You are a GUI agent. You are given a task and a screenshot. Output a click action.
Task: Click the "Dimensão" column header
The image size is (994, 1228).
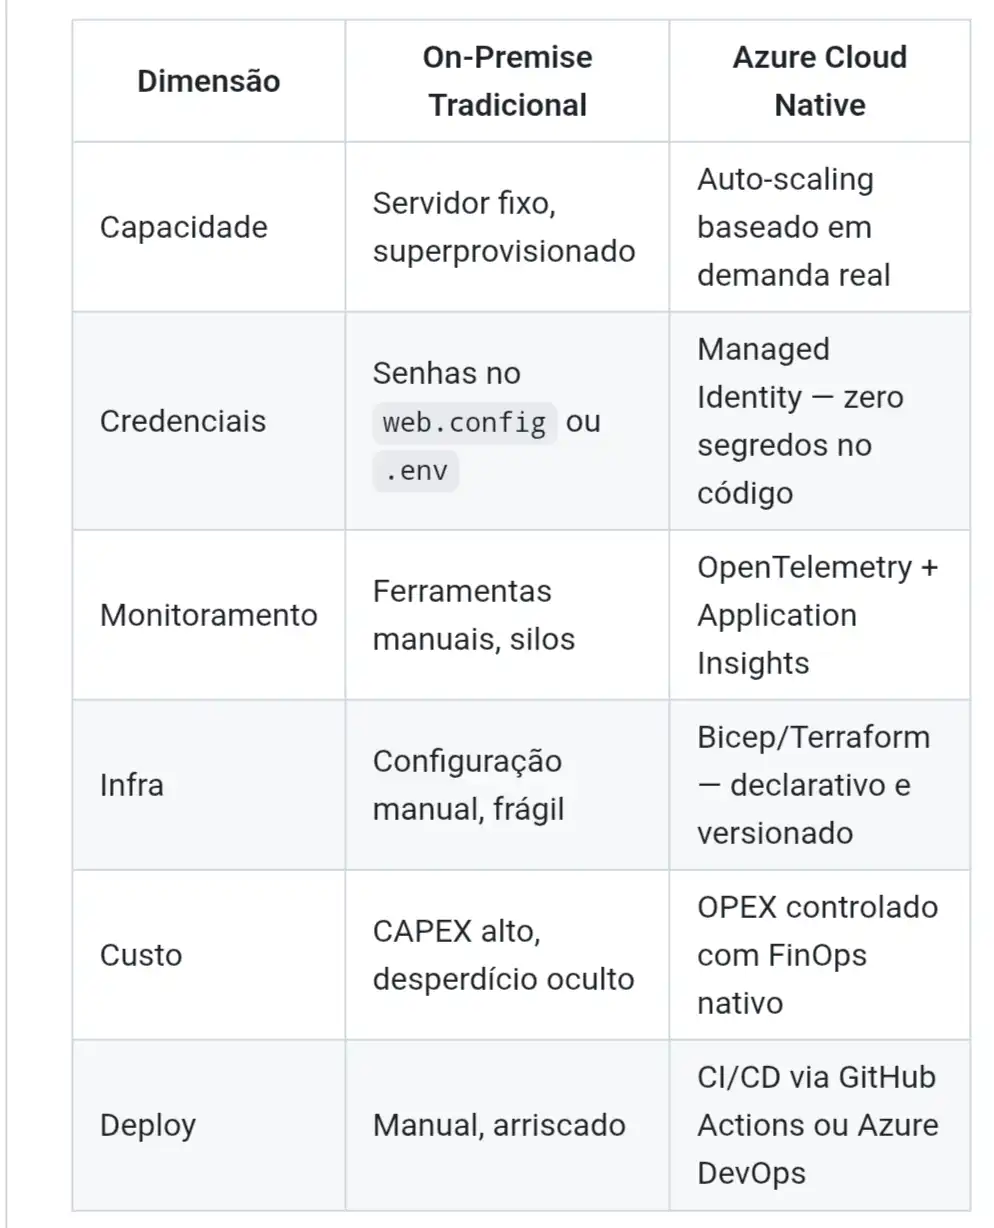(208, 81)
